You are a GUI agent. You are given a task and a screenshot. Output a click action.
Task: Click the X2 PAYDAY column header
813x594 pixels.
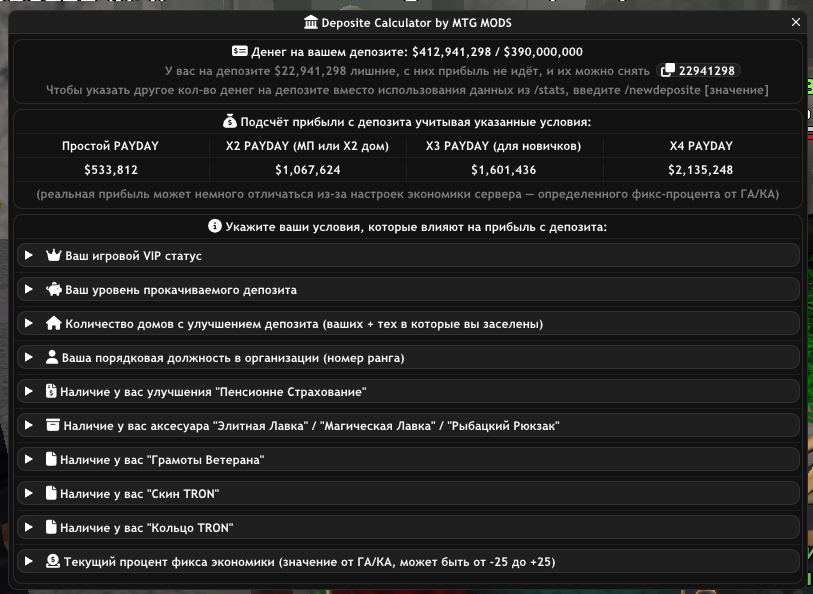[x=307, y=146]
